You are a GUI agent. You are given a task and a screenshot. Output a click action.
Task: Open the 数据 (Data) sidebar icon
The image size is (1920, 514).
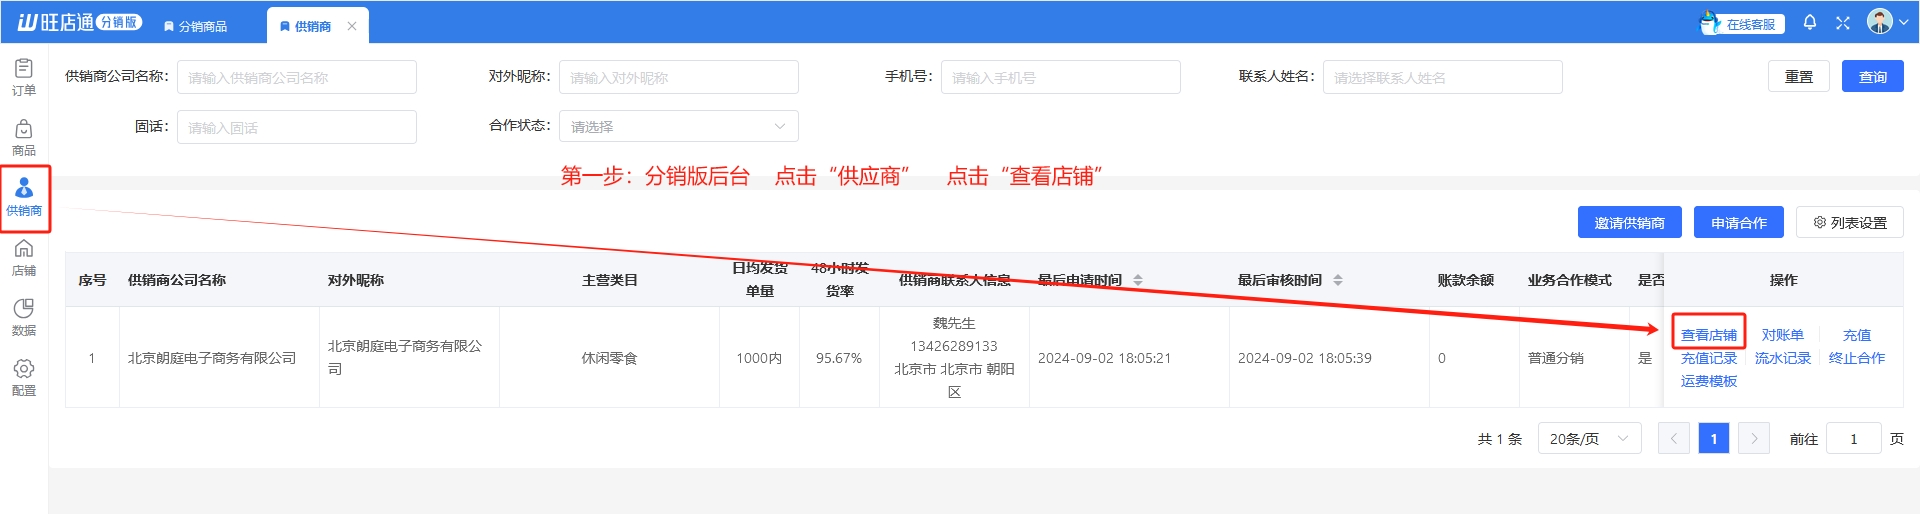coord(24,317)
